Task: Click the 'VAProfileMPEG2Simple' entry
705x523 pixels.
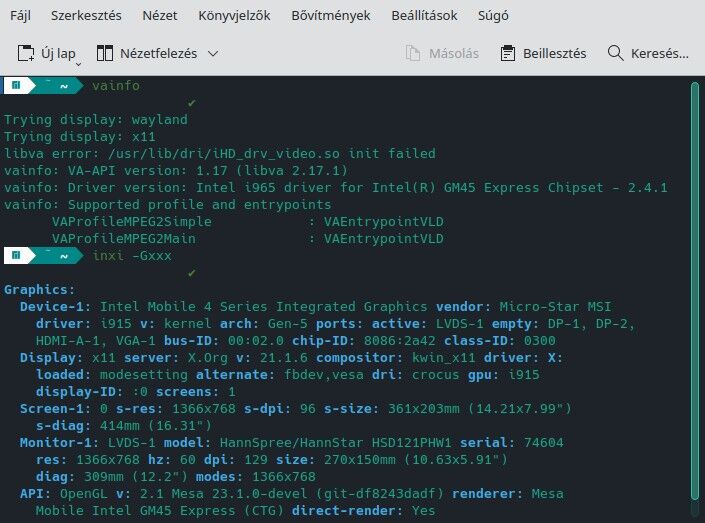Action: [131, 222]
